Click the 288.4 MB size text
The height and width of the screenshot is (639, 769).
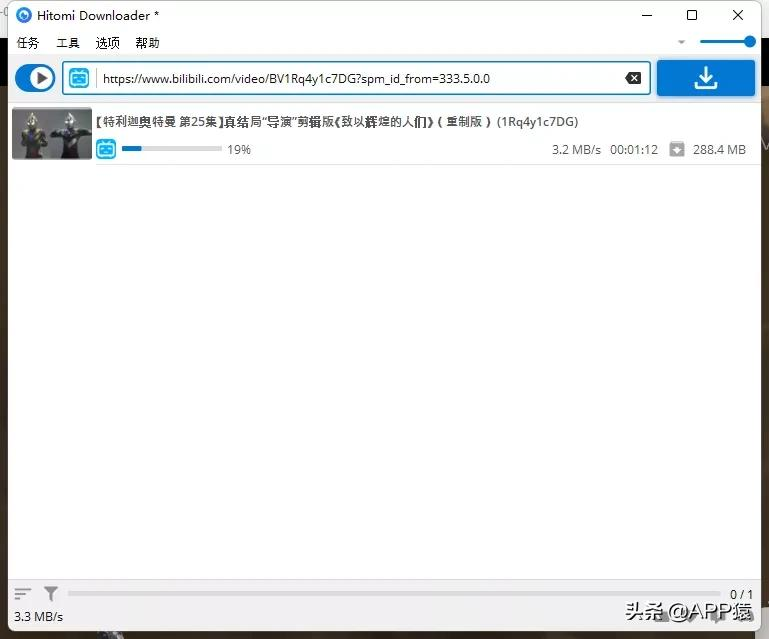tap(719, 150)
